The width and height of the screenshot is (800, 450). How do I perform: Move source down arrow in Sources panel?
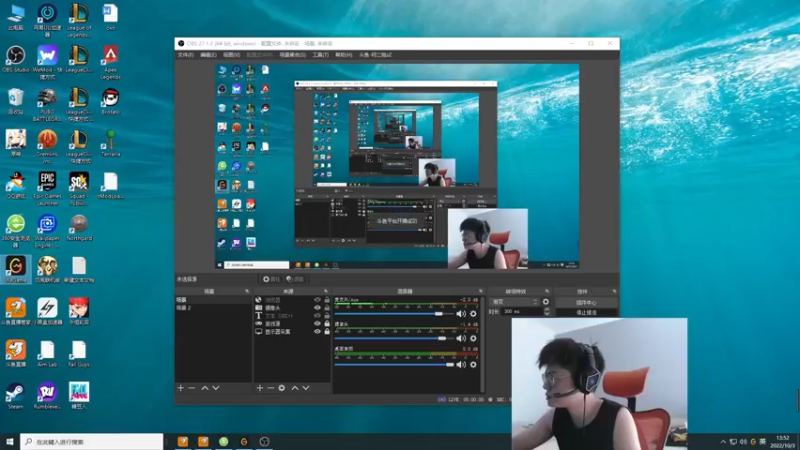306,388
